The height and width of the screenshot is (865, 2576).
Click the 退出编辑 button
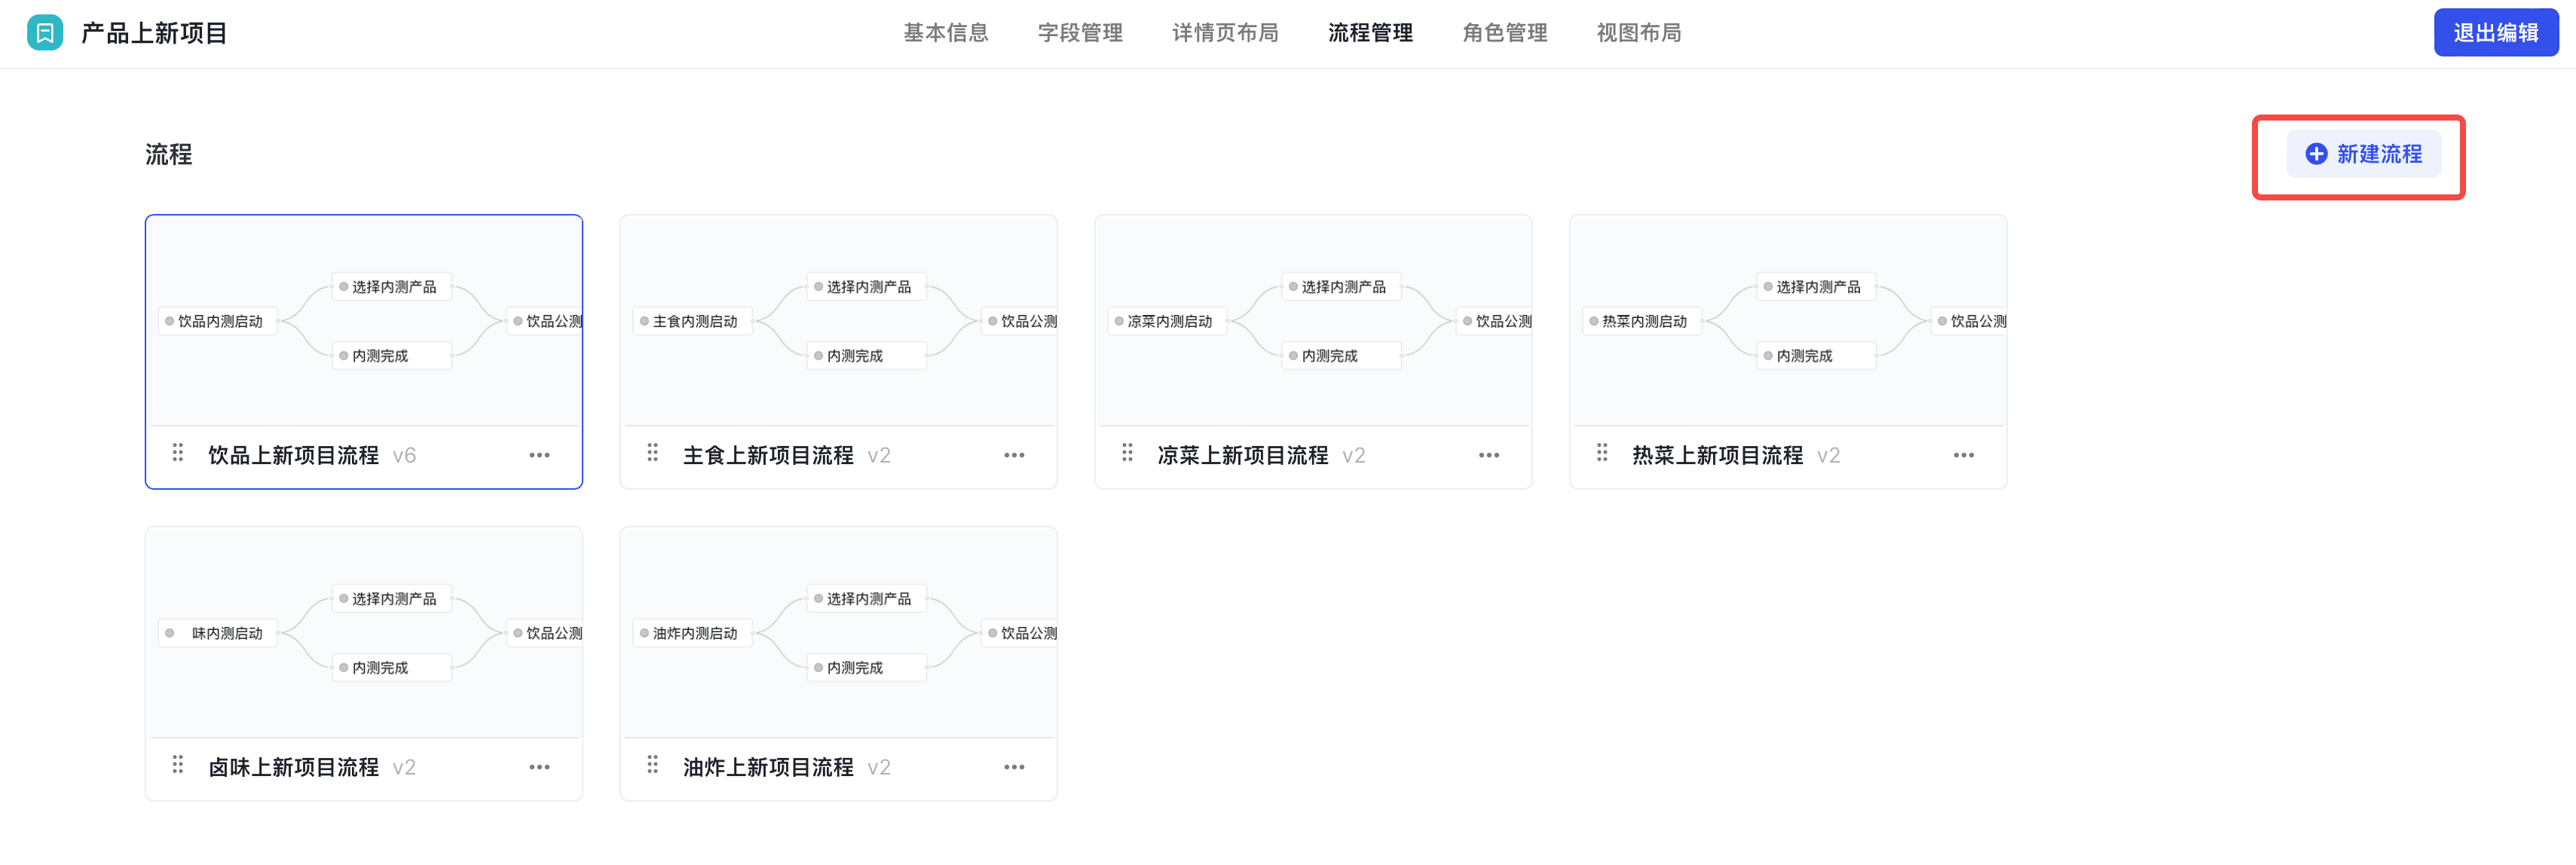click(x=2495, y=33)
